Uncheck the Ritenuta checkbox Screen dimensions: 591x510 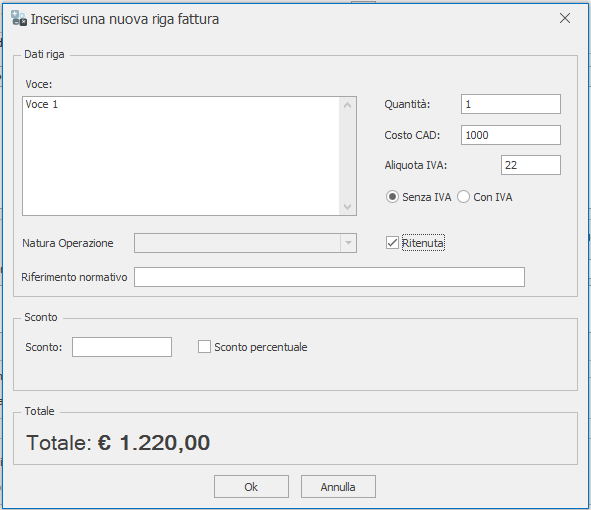(392, 243)
